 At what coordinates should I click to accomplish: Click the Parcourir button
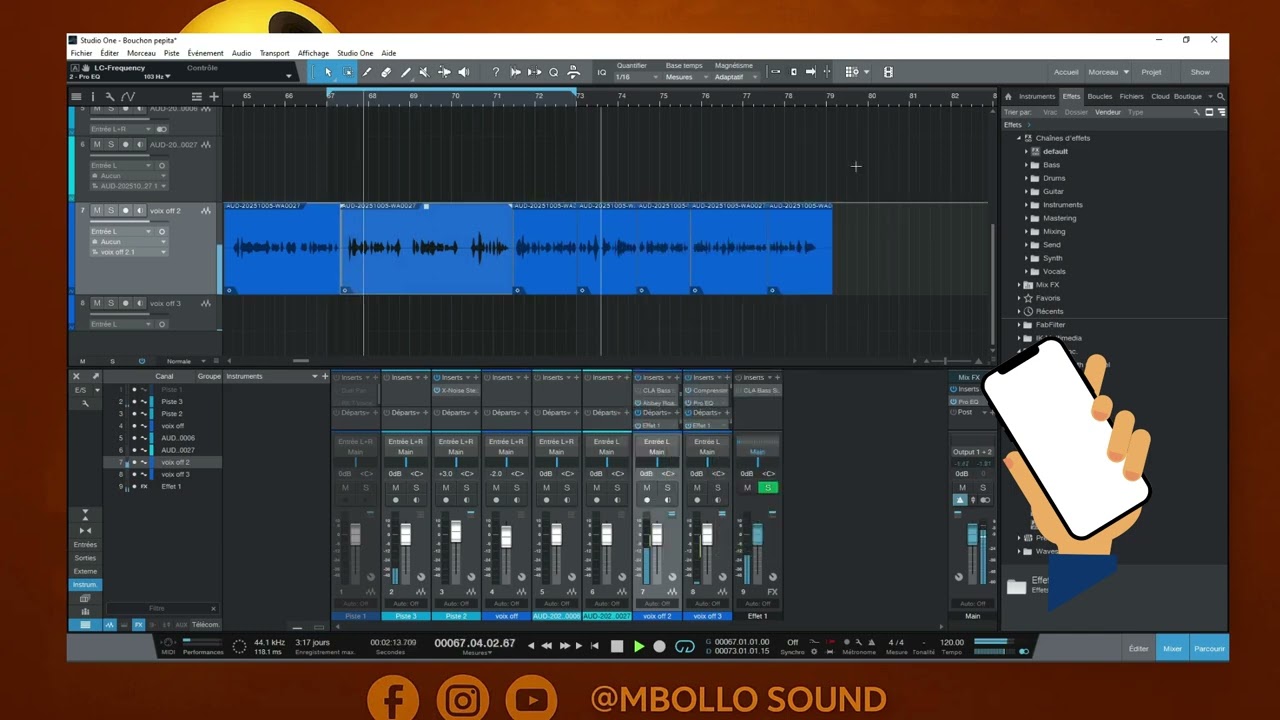(1209, 649)
